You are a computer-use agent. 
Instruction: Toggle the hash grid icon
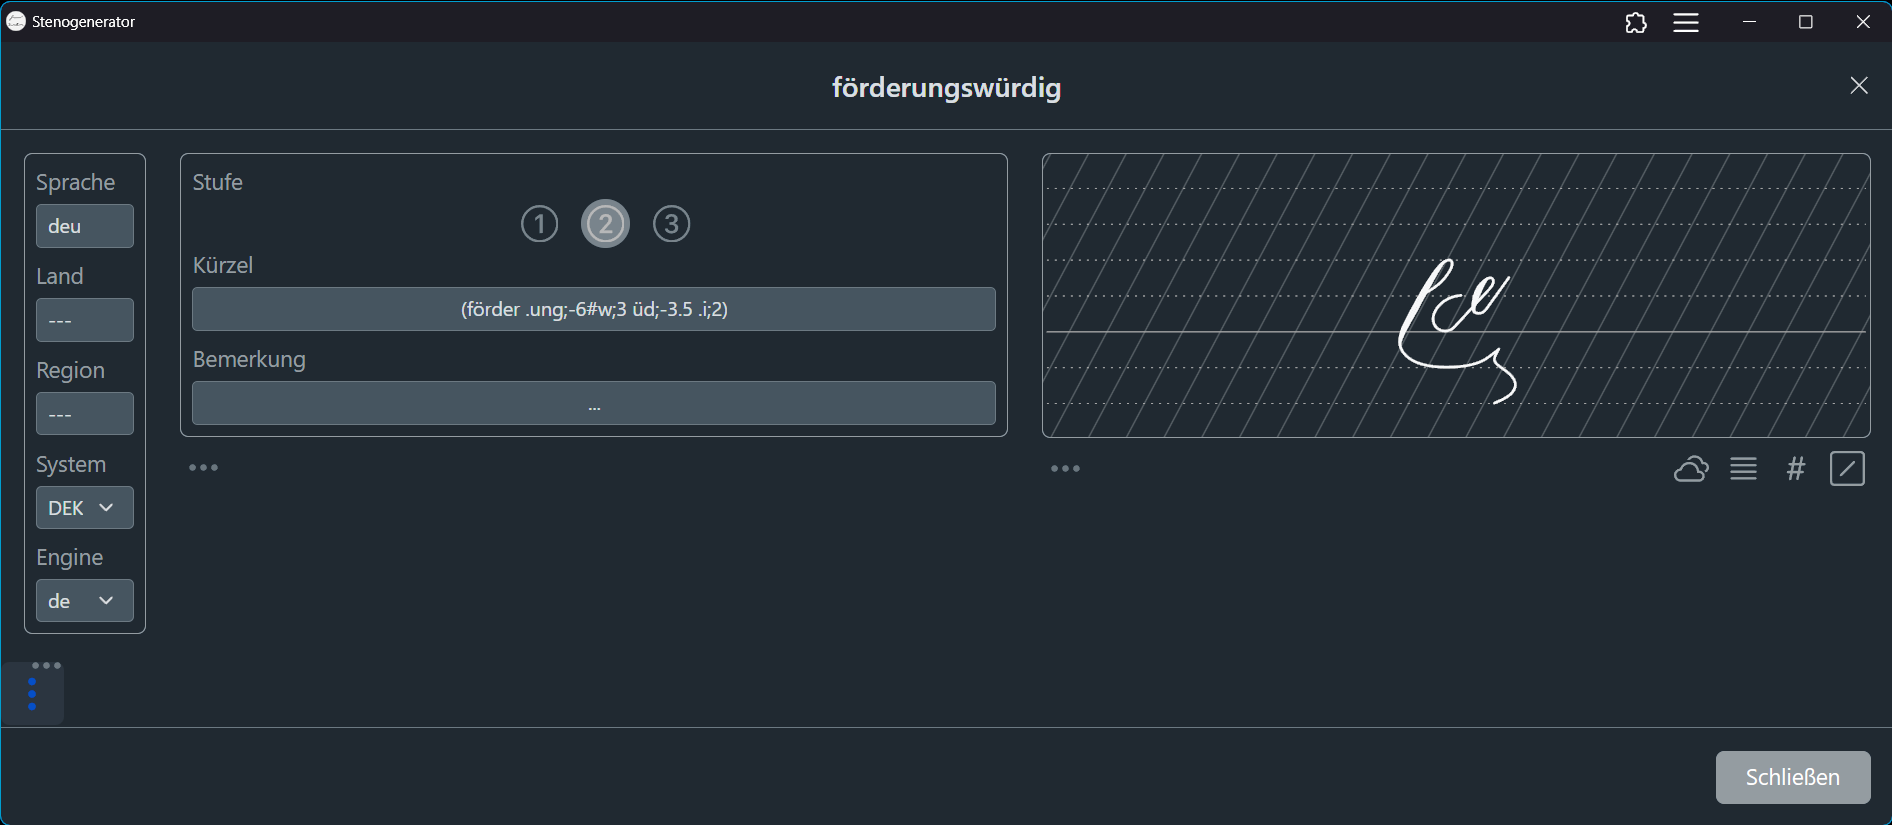(1796, 469)
